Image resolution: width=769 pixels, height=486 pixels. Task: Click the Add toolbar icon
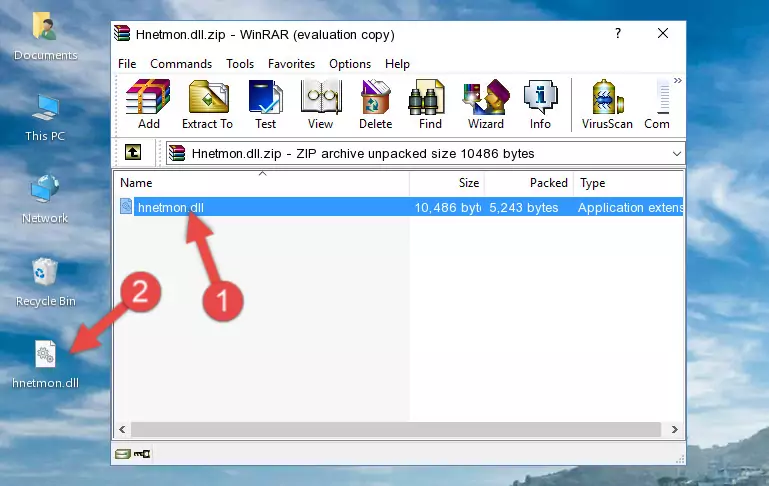tap(148, 104)
